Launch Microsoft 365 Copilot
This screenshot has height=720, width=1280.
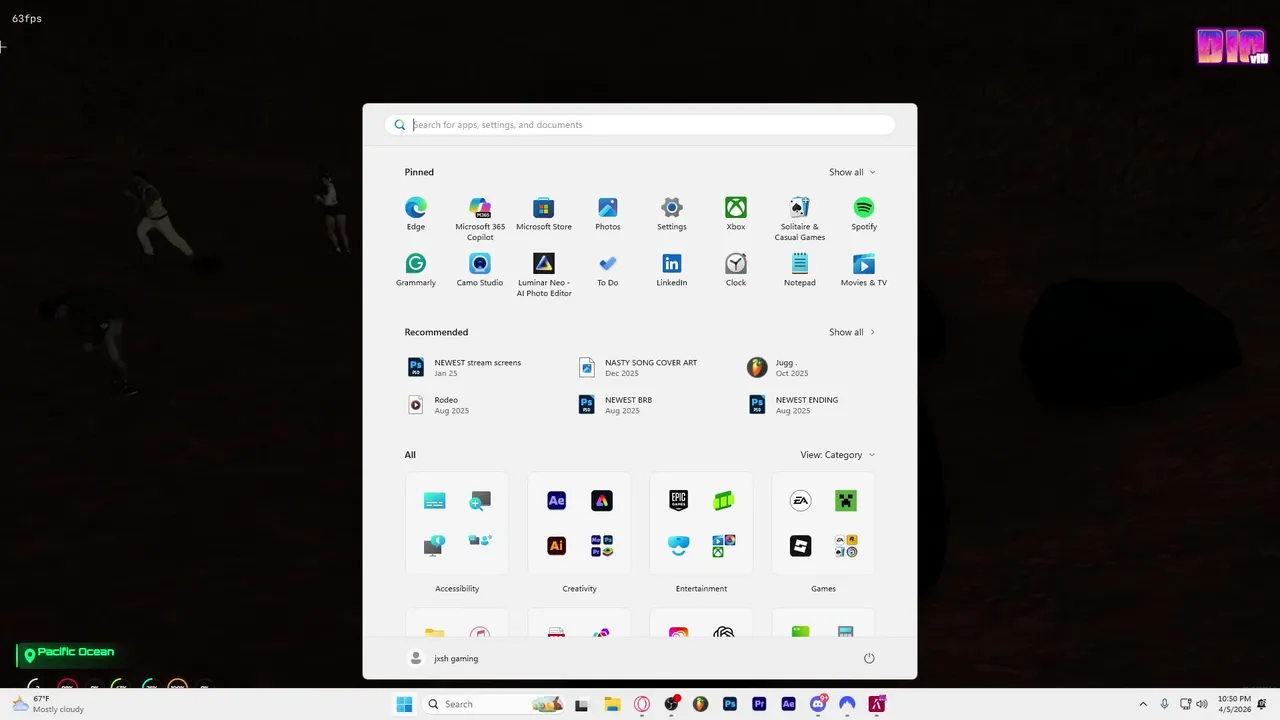(x=480, y=219)
